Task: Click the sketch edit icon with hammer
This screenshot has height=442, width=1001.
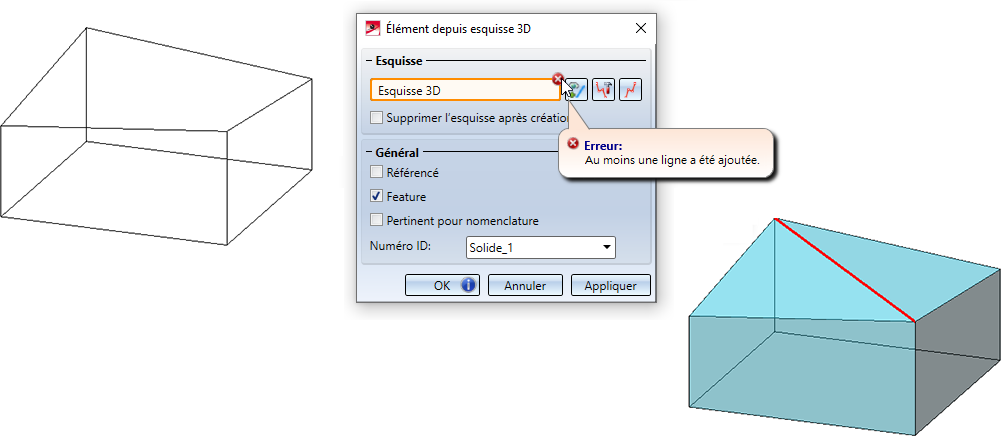Action: [x=603, y=90]
